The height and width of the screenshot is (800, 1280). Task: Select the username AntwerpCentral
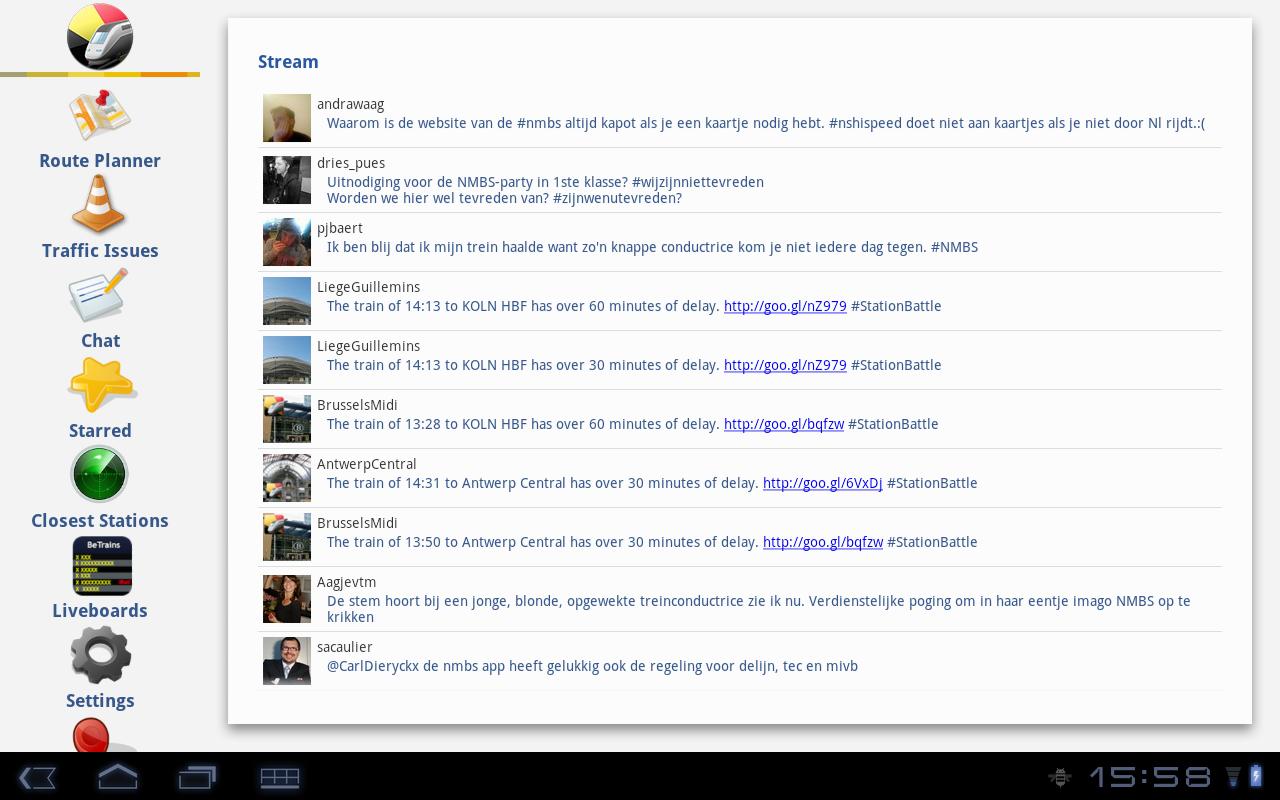click(367, 464)
